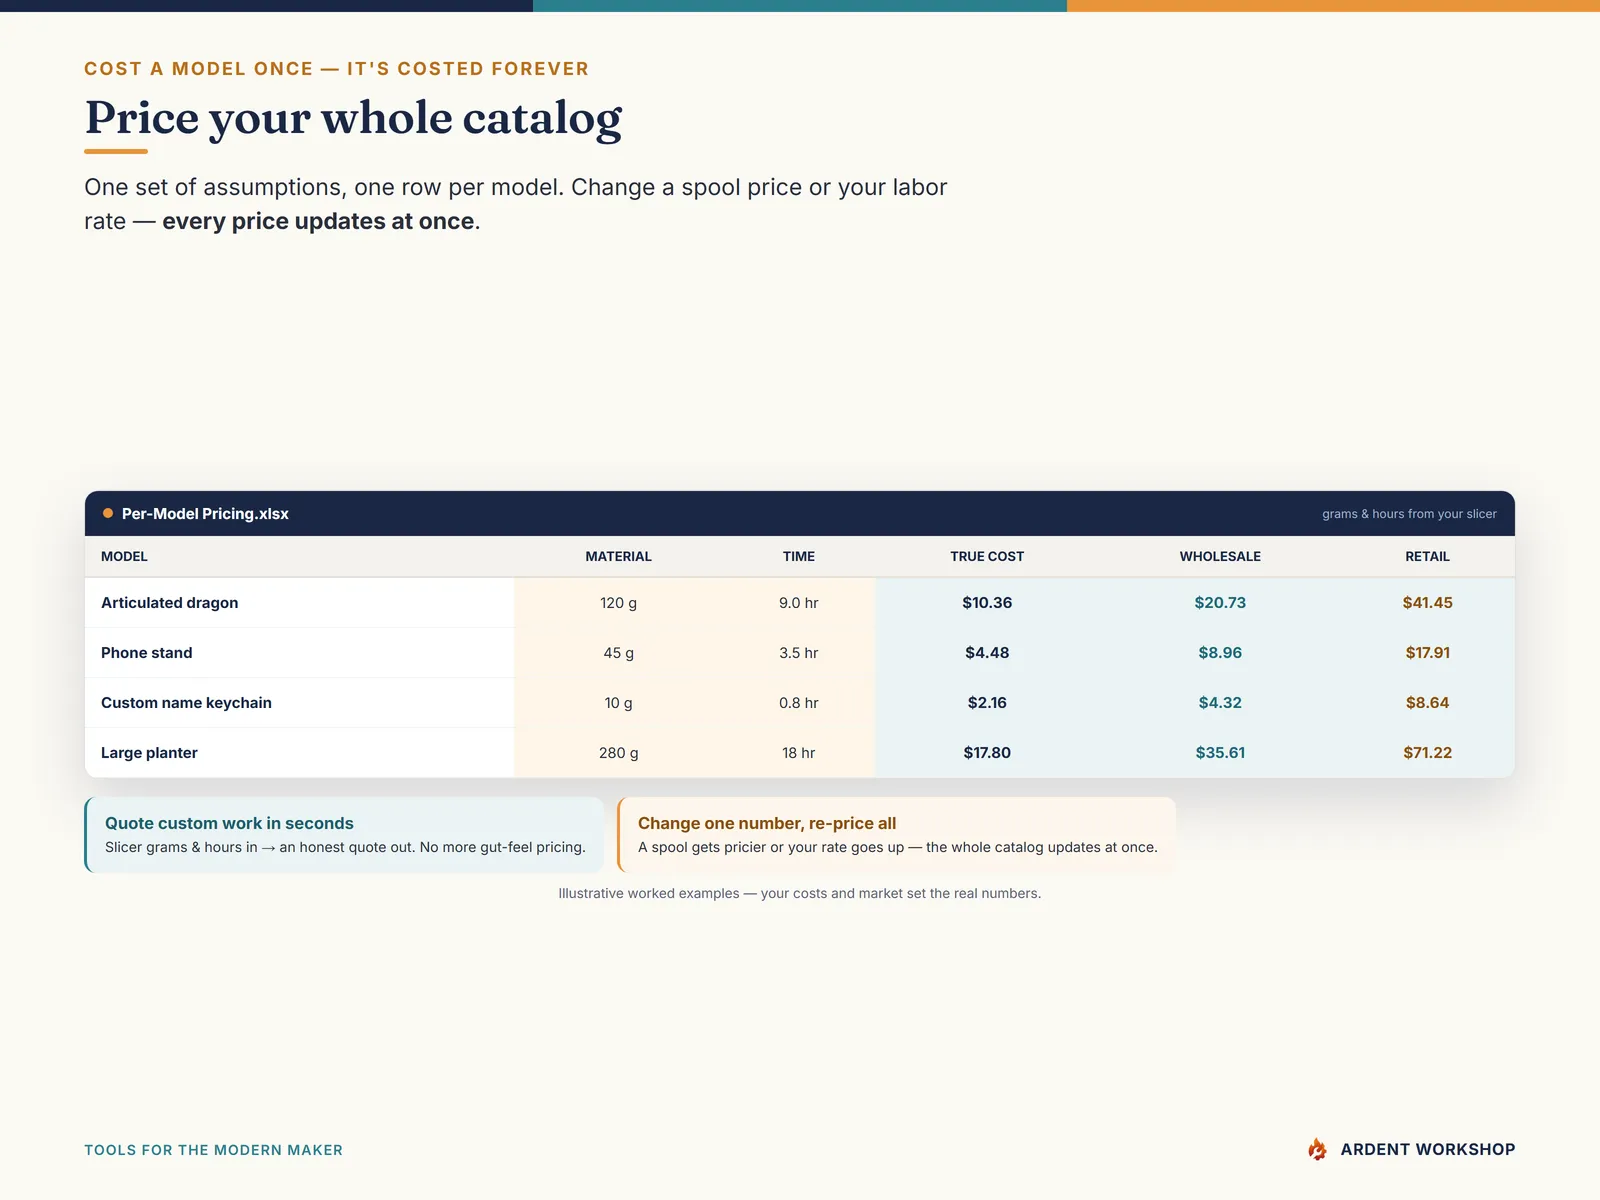Viewport: 1600px width, 1200px height.
Task: Select the WHOLESALE column header
Action: click(1220, 556)
